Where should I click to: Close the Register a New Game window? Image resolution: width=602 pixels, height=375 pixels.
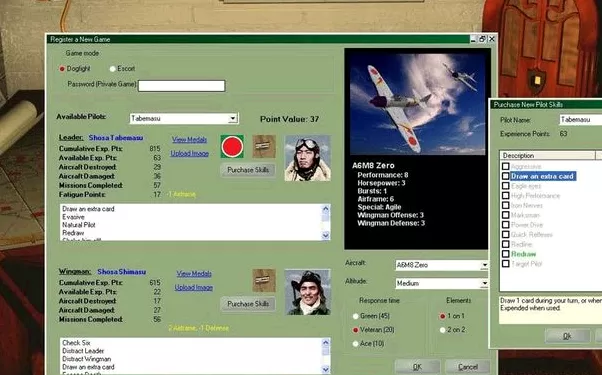(491, 39)
